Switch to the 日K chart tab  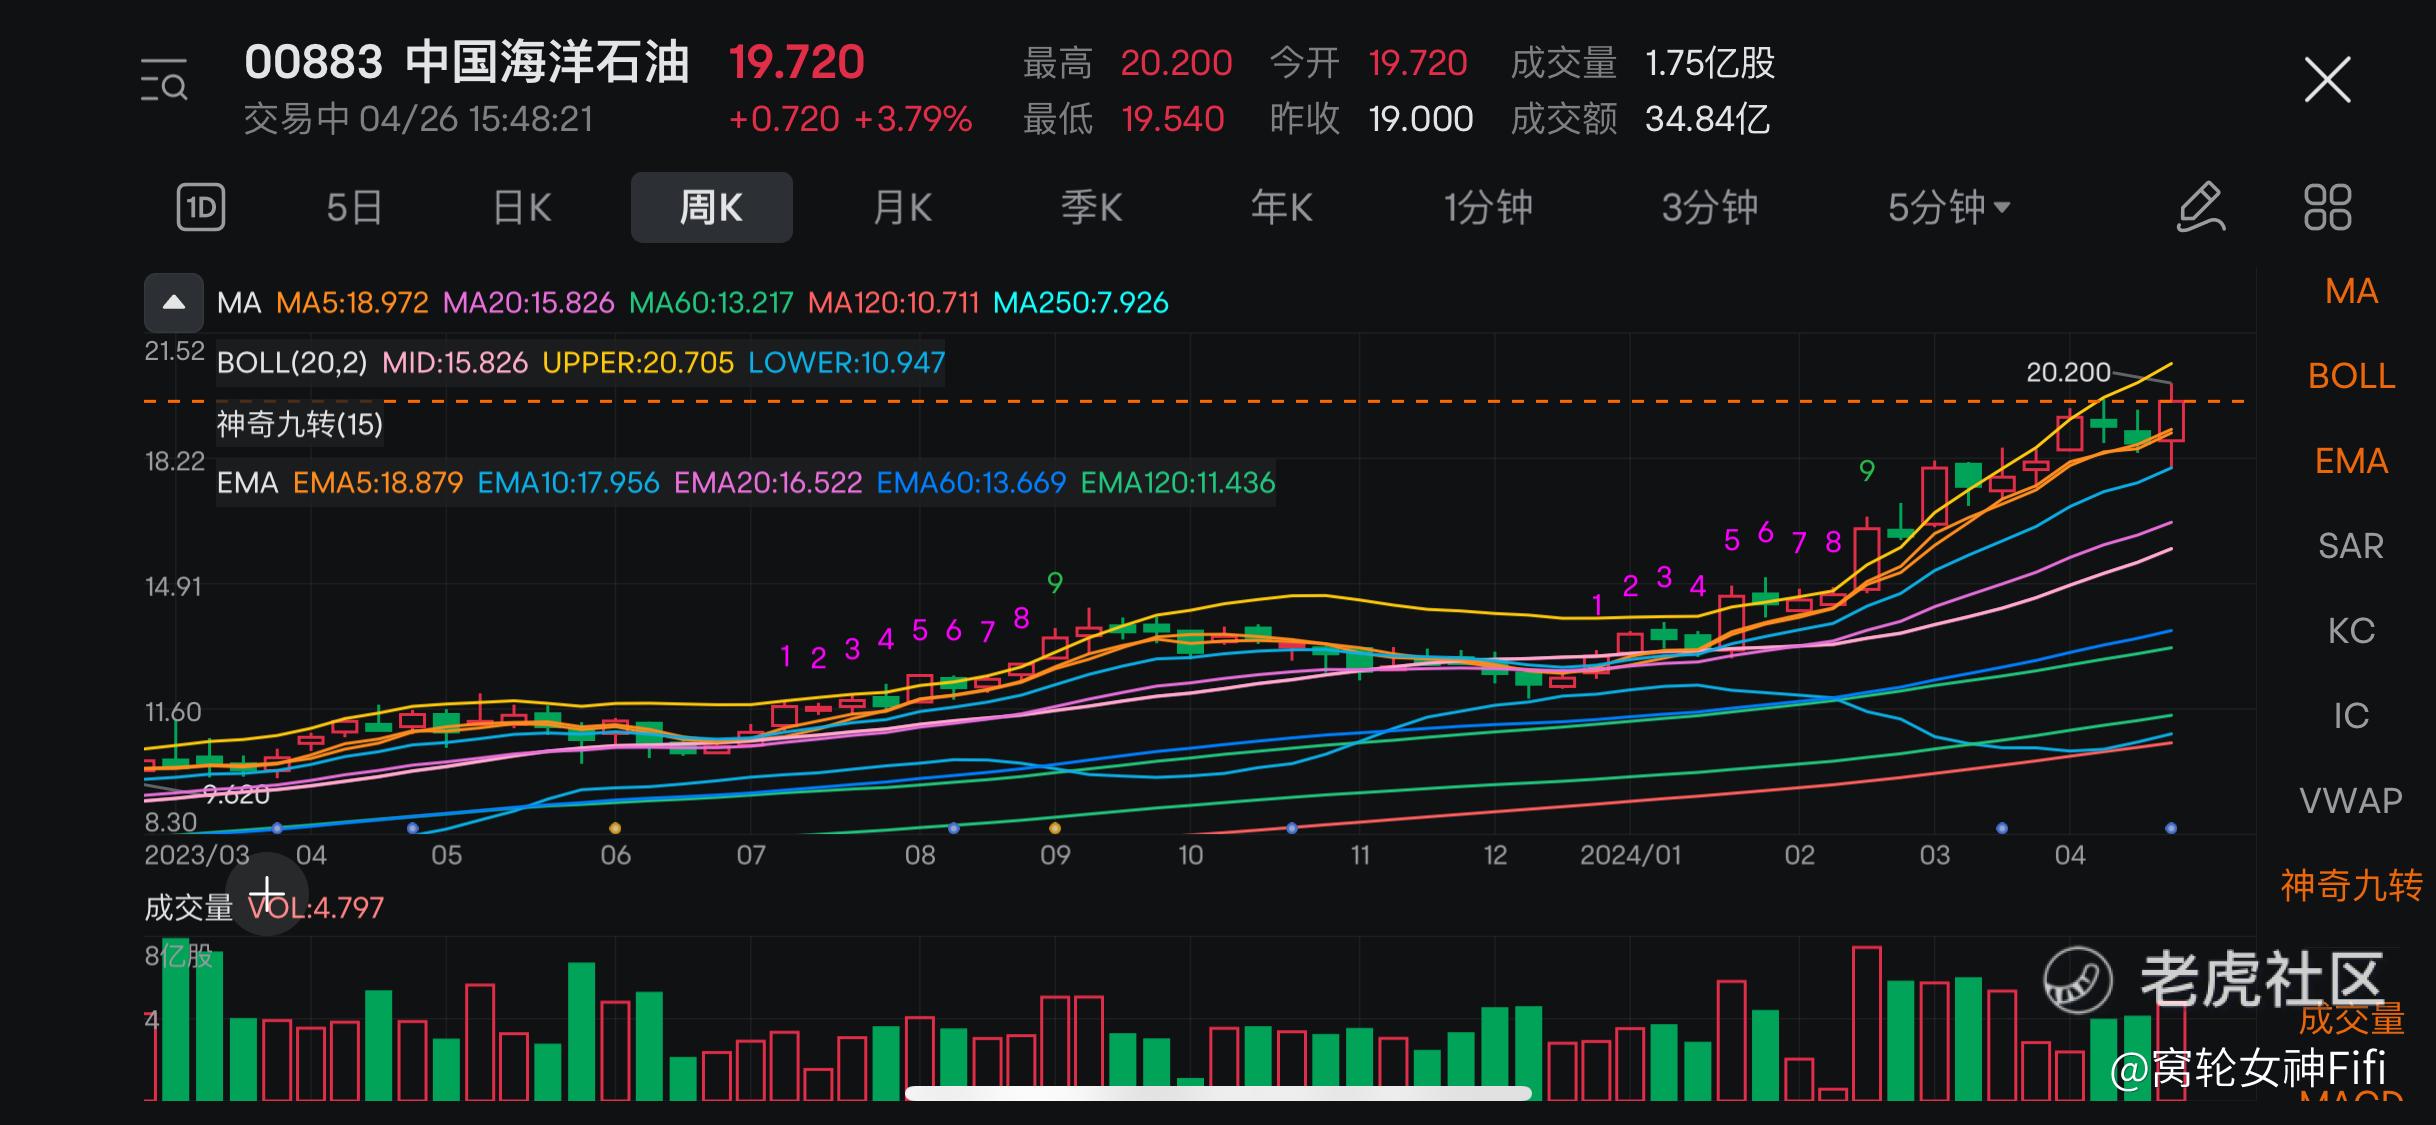click(x=522, y=208)
